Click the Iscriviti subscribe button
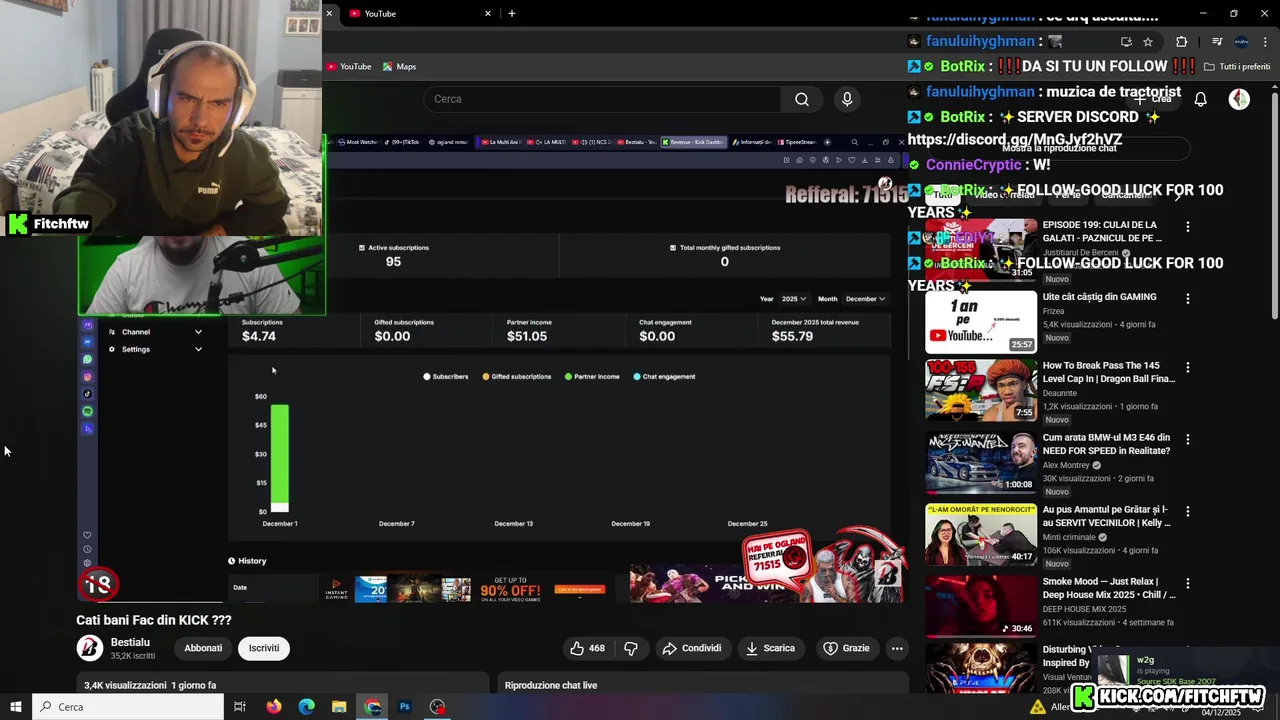 [x=264, y=648]
